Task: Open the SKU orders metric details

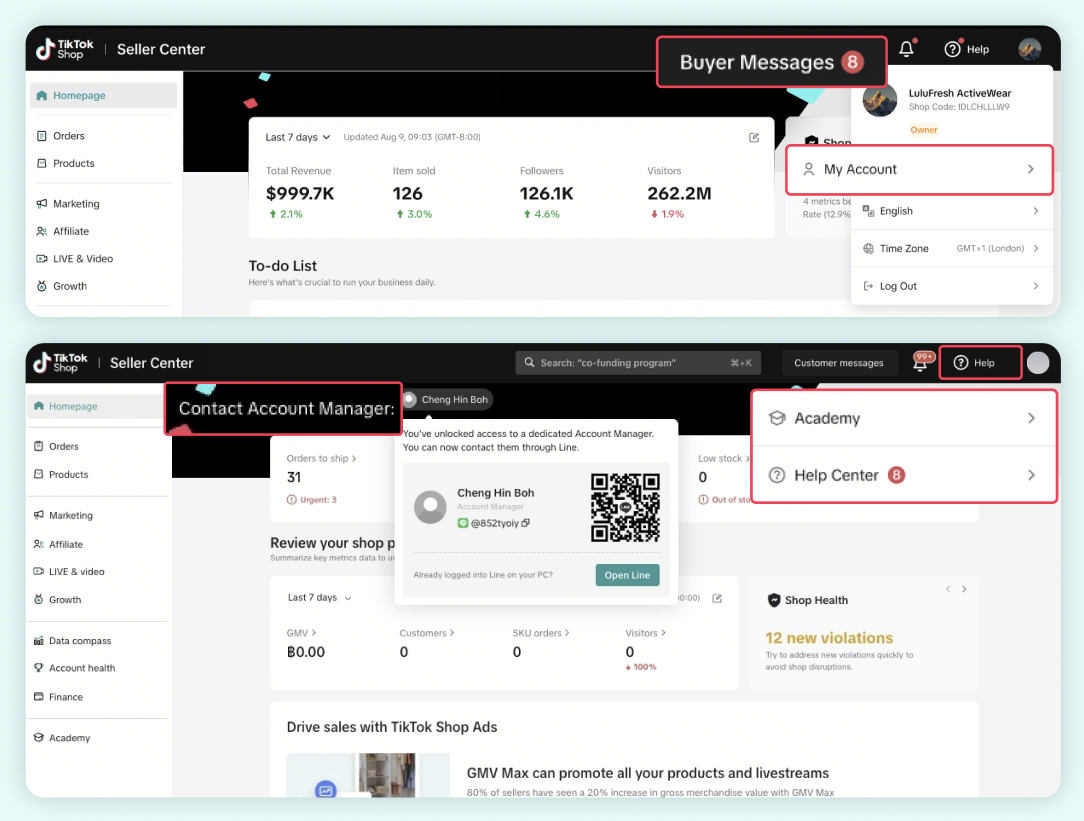Action: (541, 633)
